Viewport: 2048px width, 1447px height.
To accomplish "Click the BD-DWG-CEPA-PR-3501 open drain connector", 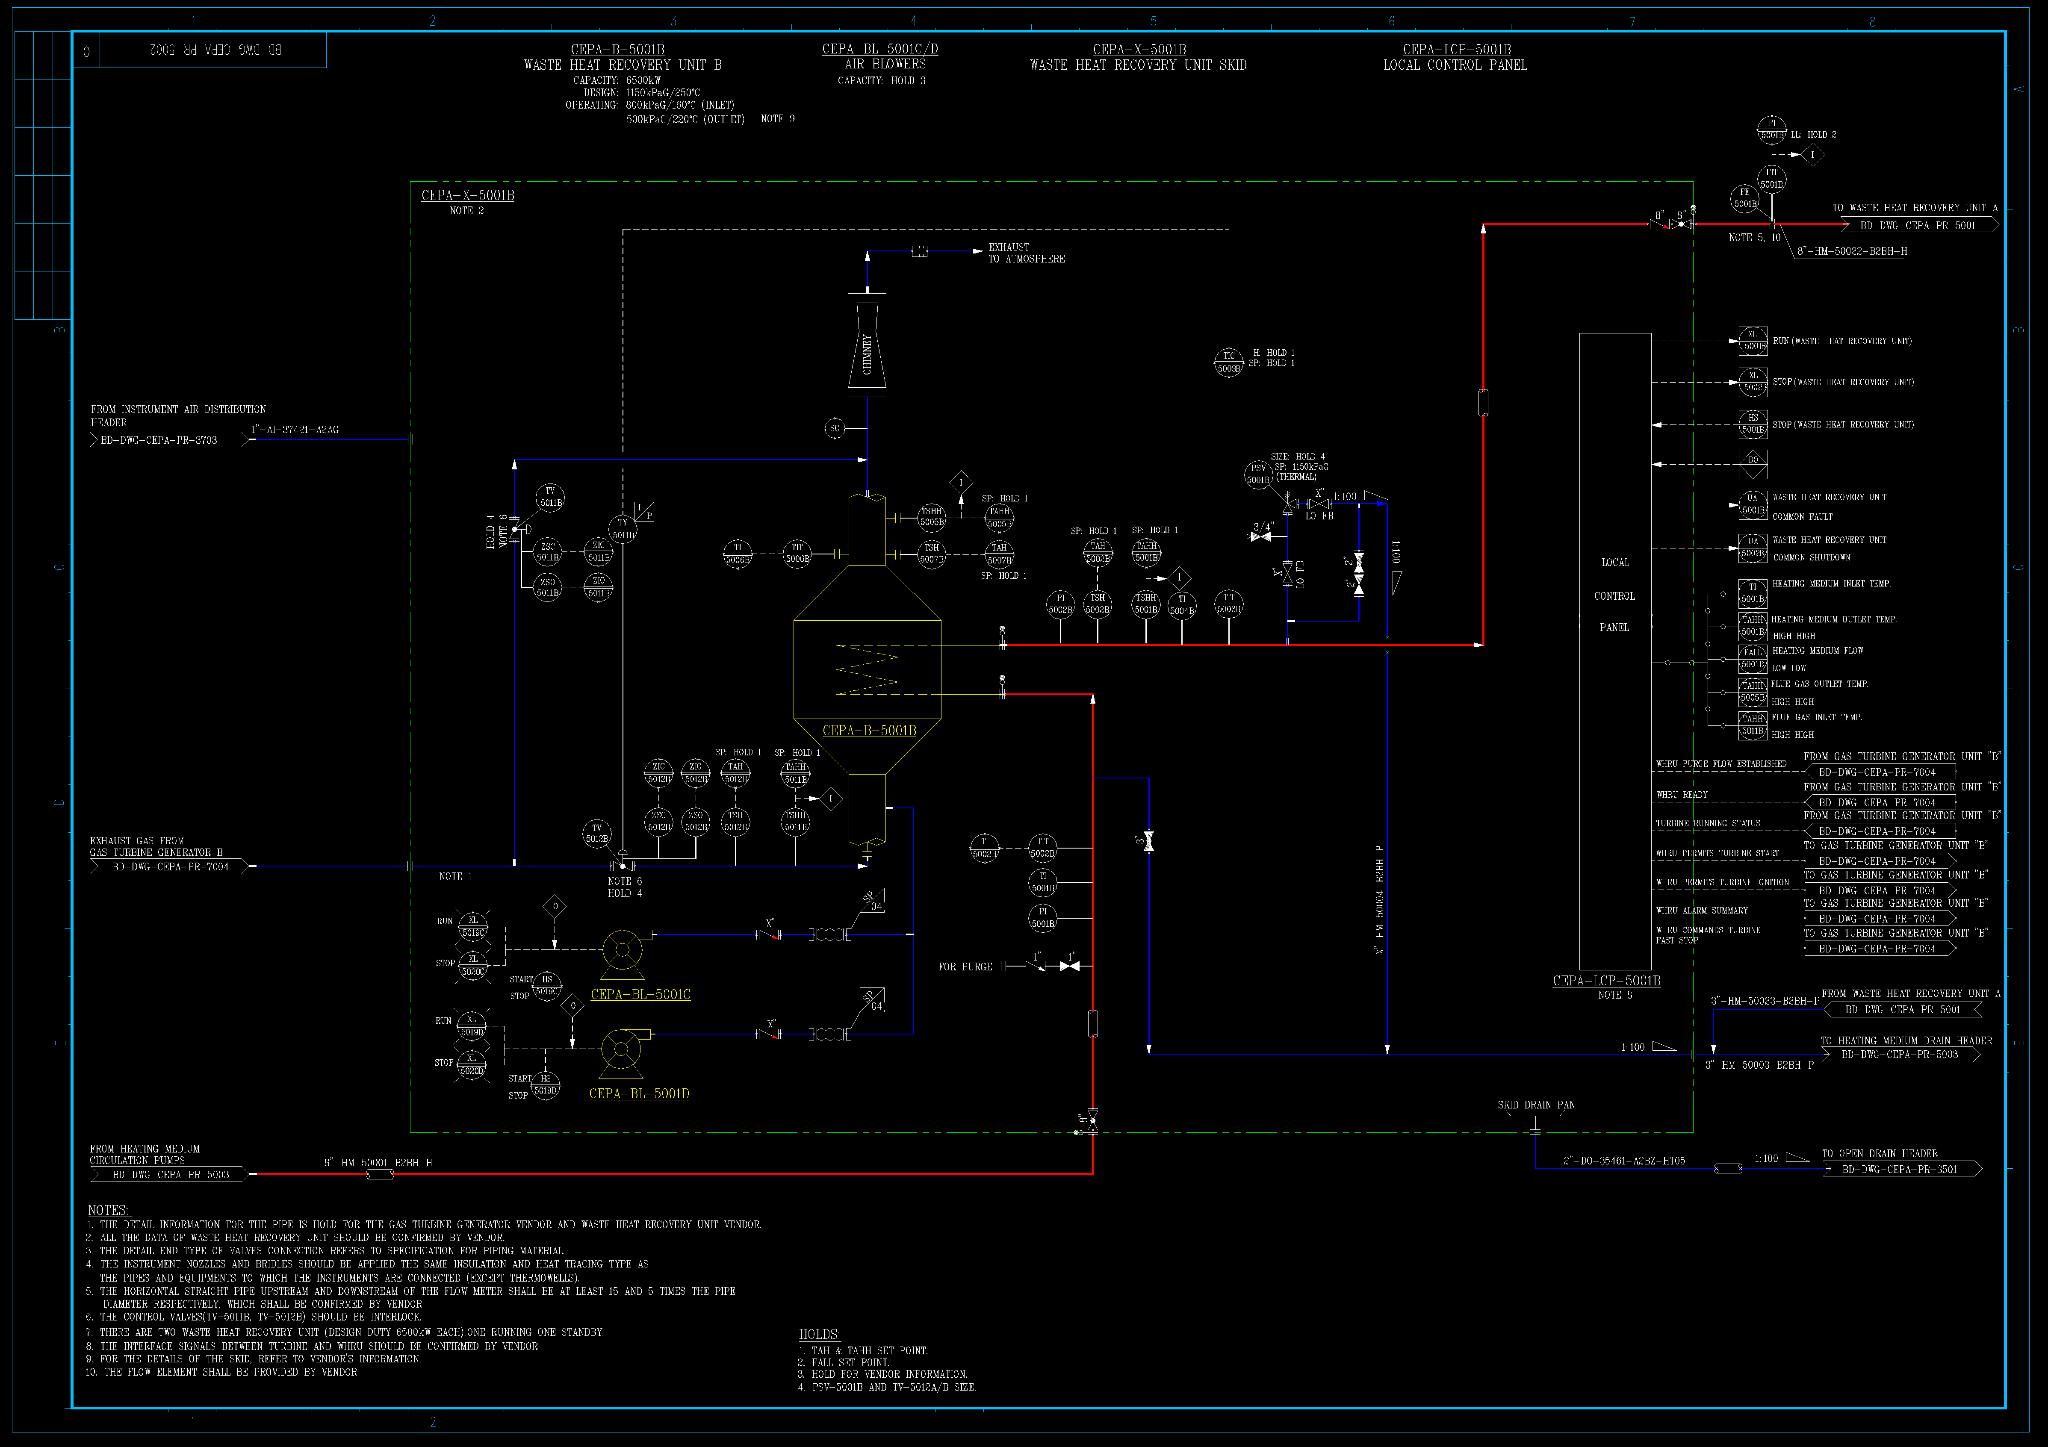I will (x=1902, y=1169).
